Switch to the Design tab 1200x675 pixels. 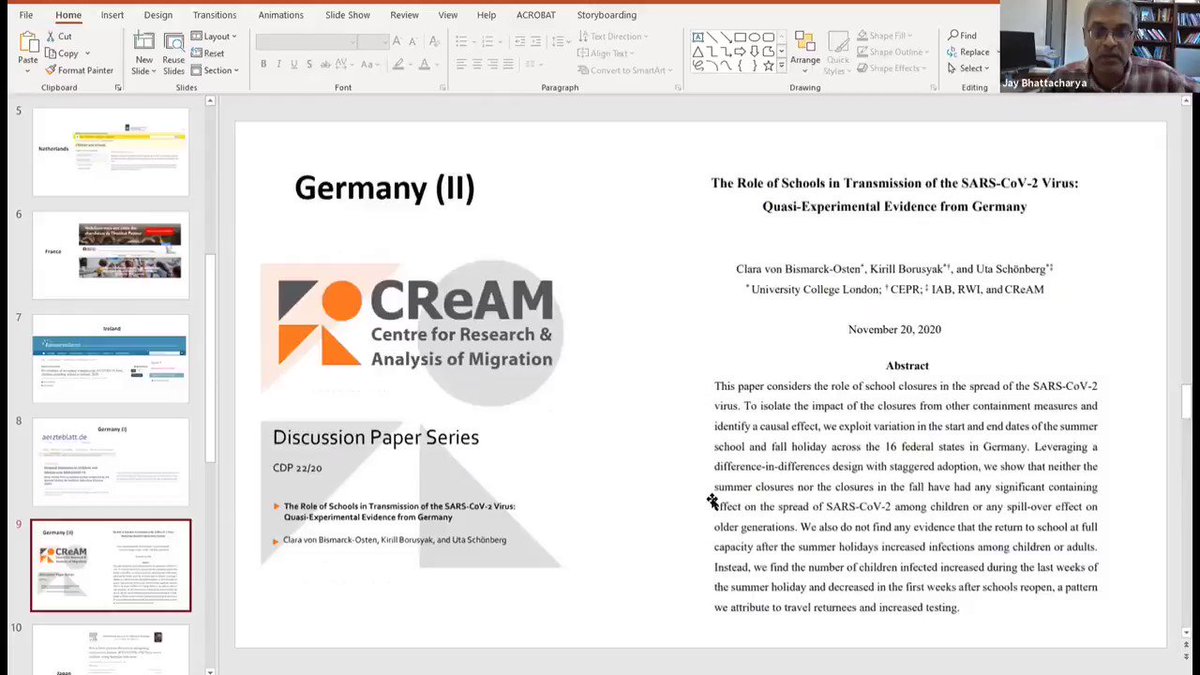click(x=158, y=15)
